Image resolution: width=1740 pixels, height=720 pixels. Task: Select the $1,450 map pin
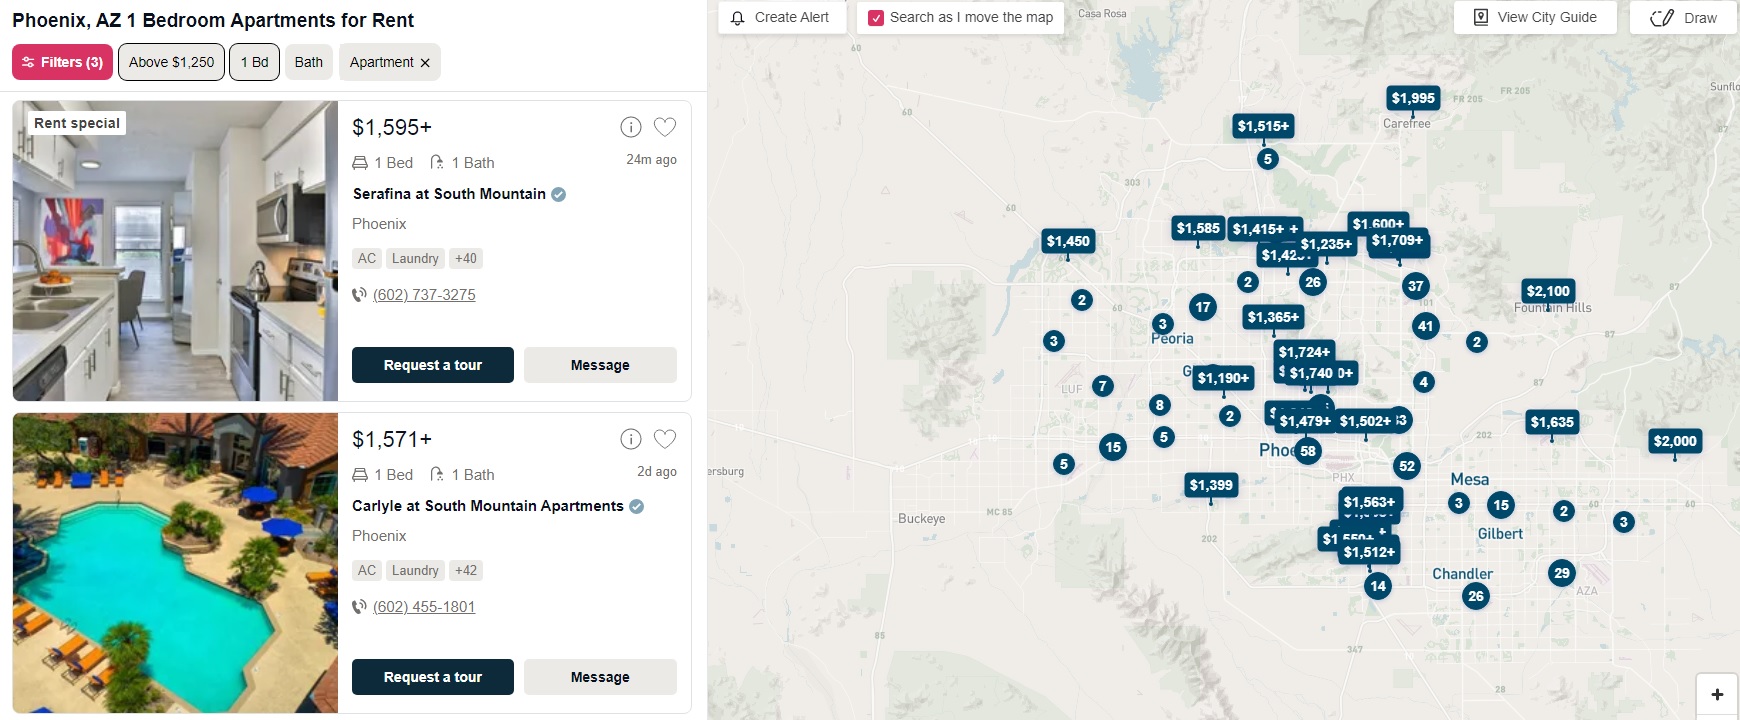(1068, 241)
